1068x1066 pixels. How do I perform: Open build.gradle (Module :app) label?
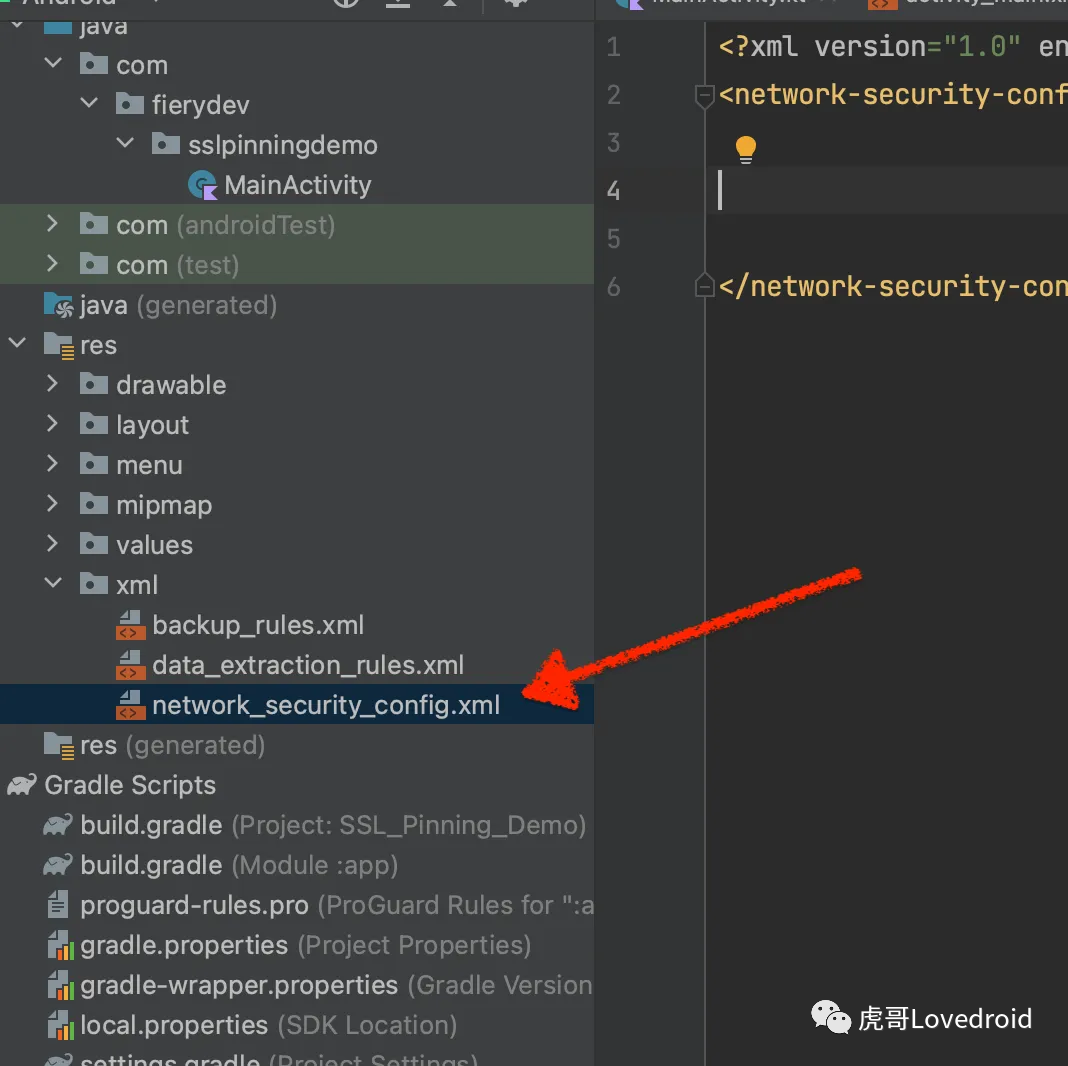pyautogui.click(x=239, y=865)
